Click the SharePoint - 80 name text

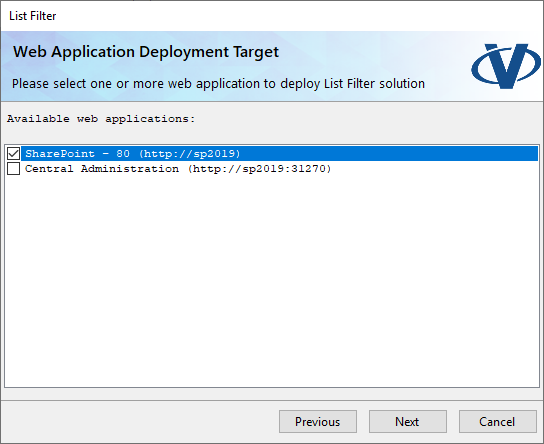click(x=77, y=154)
